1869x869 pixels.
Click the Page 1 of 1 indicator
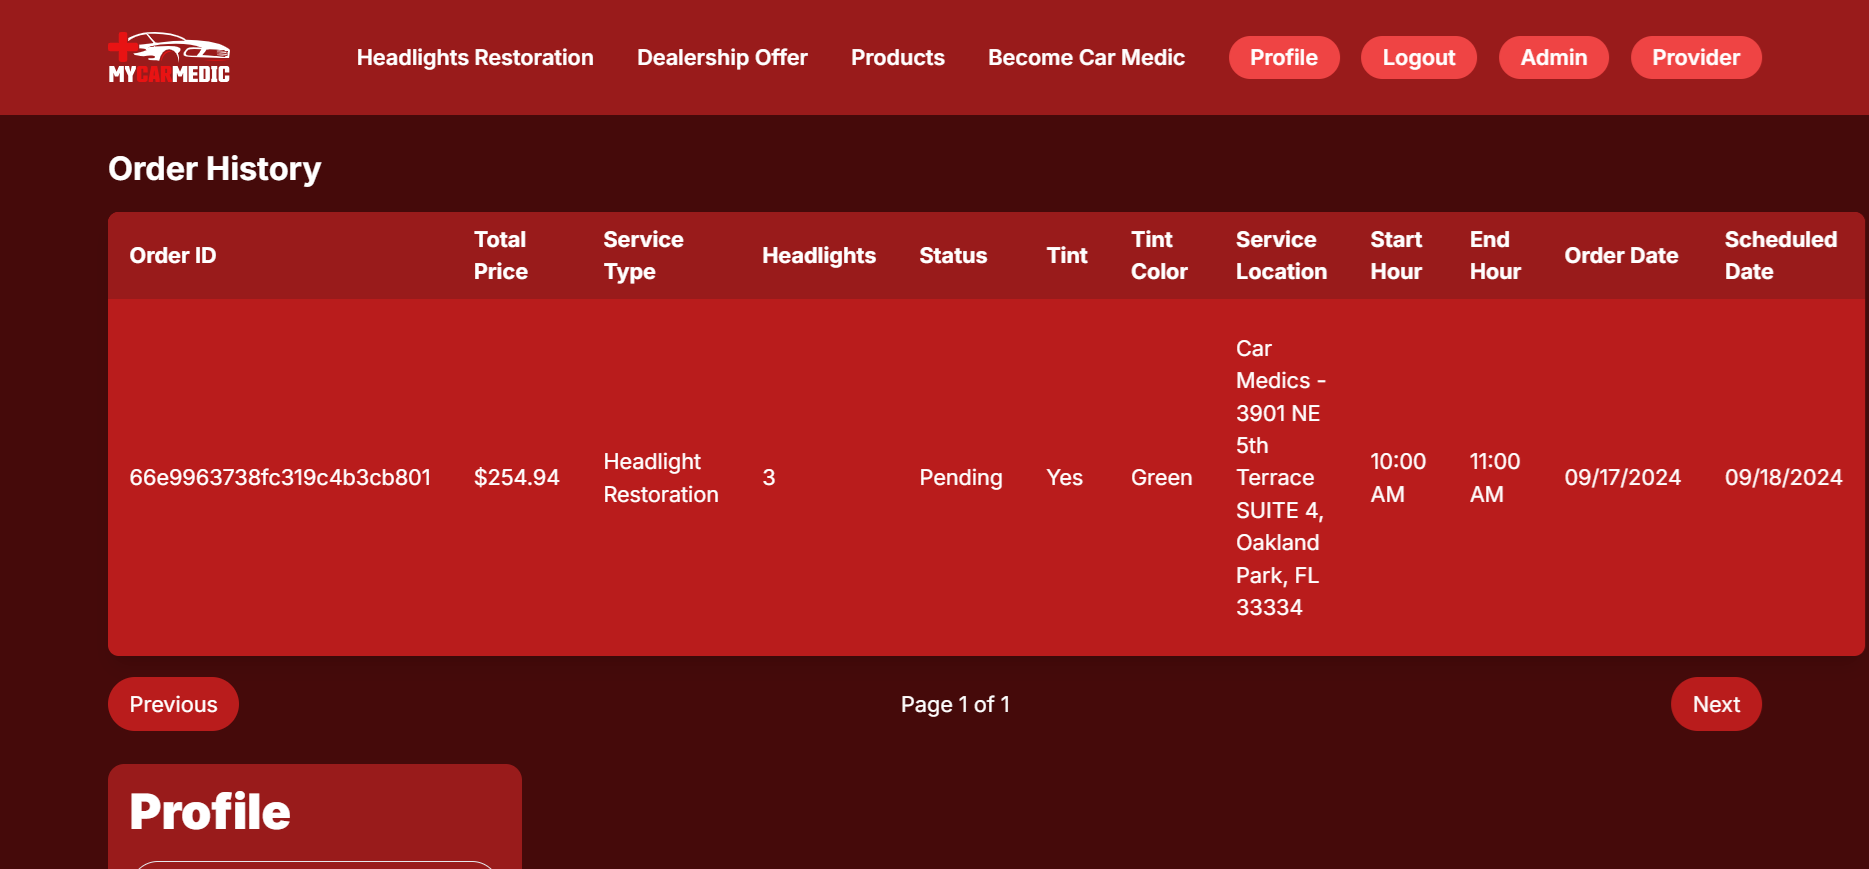[x=955, y=705]
